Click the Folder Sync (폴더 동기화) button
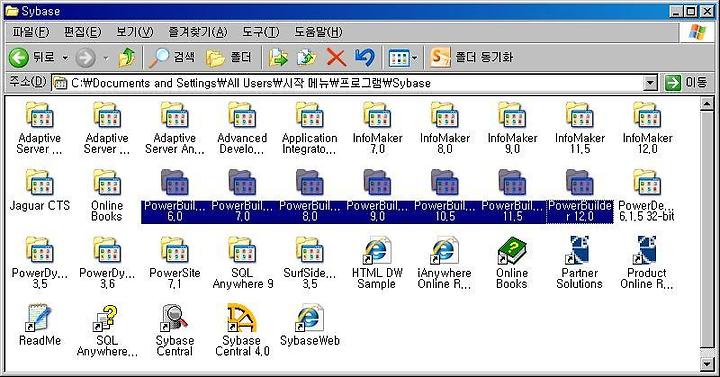The image size is (720, 377). (472, 57)
